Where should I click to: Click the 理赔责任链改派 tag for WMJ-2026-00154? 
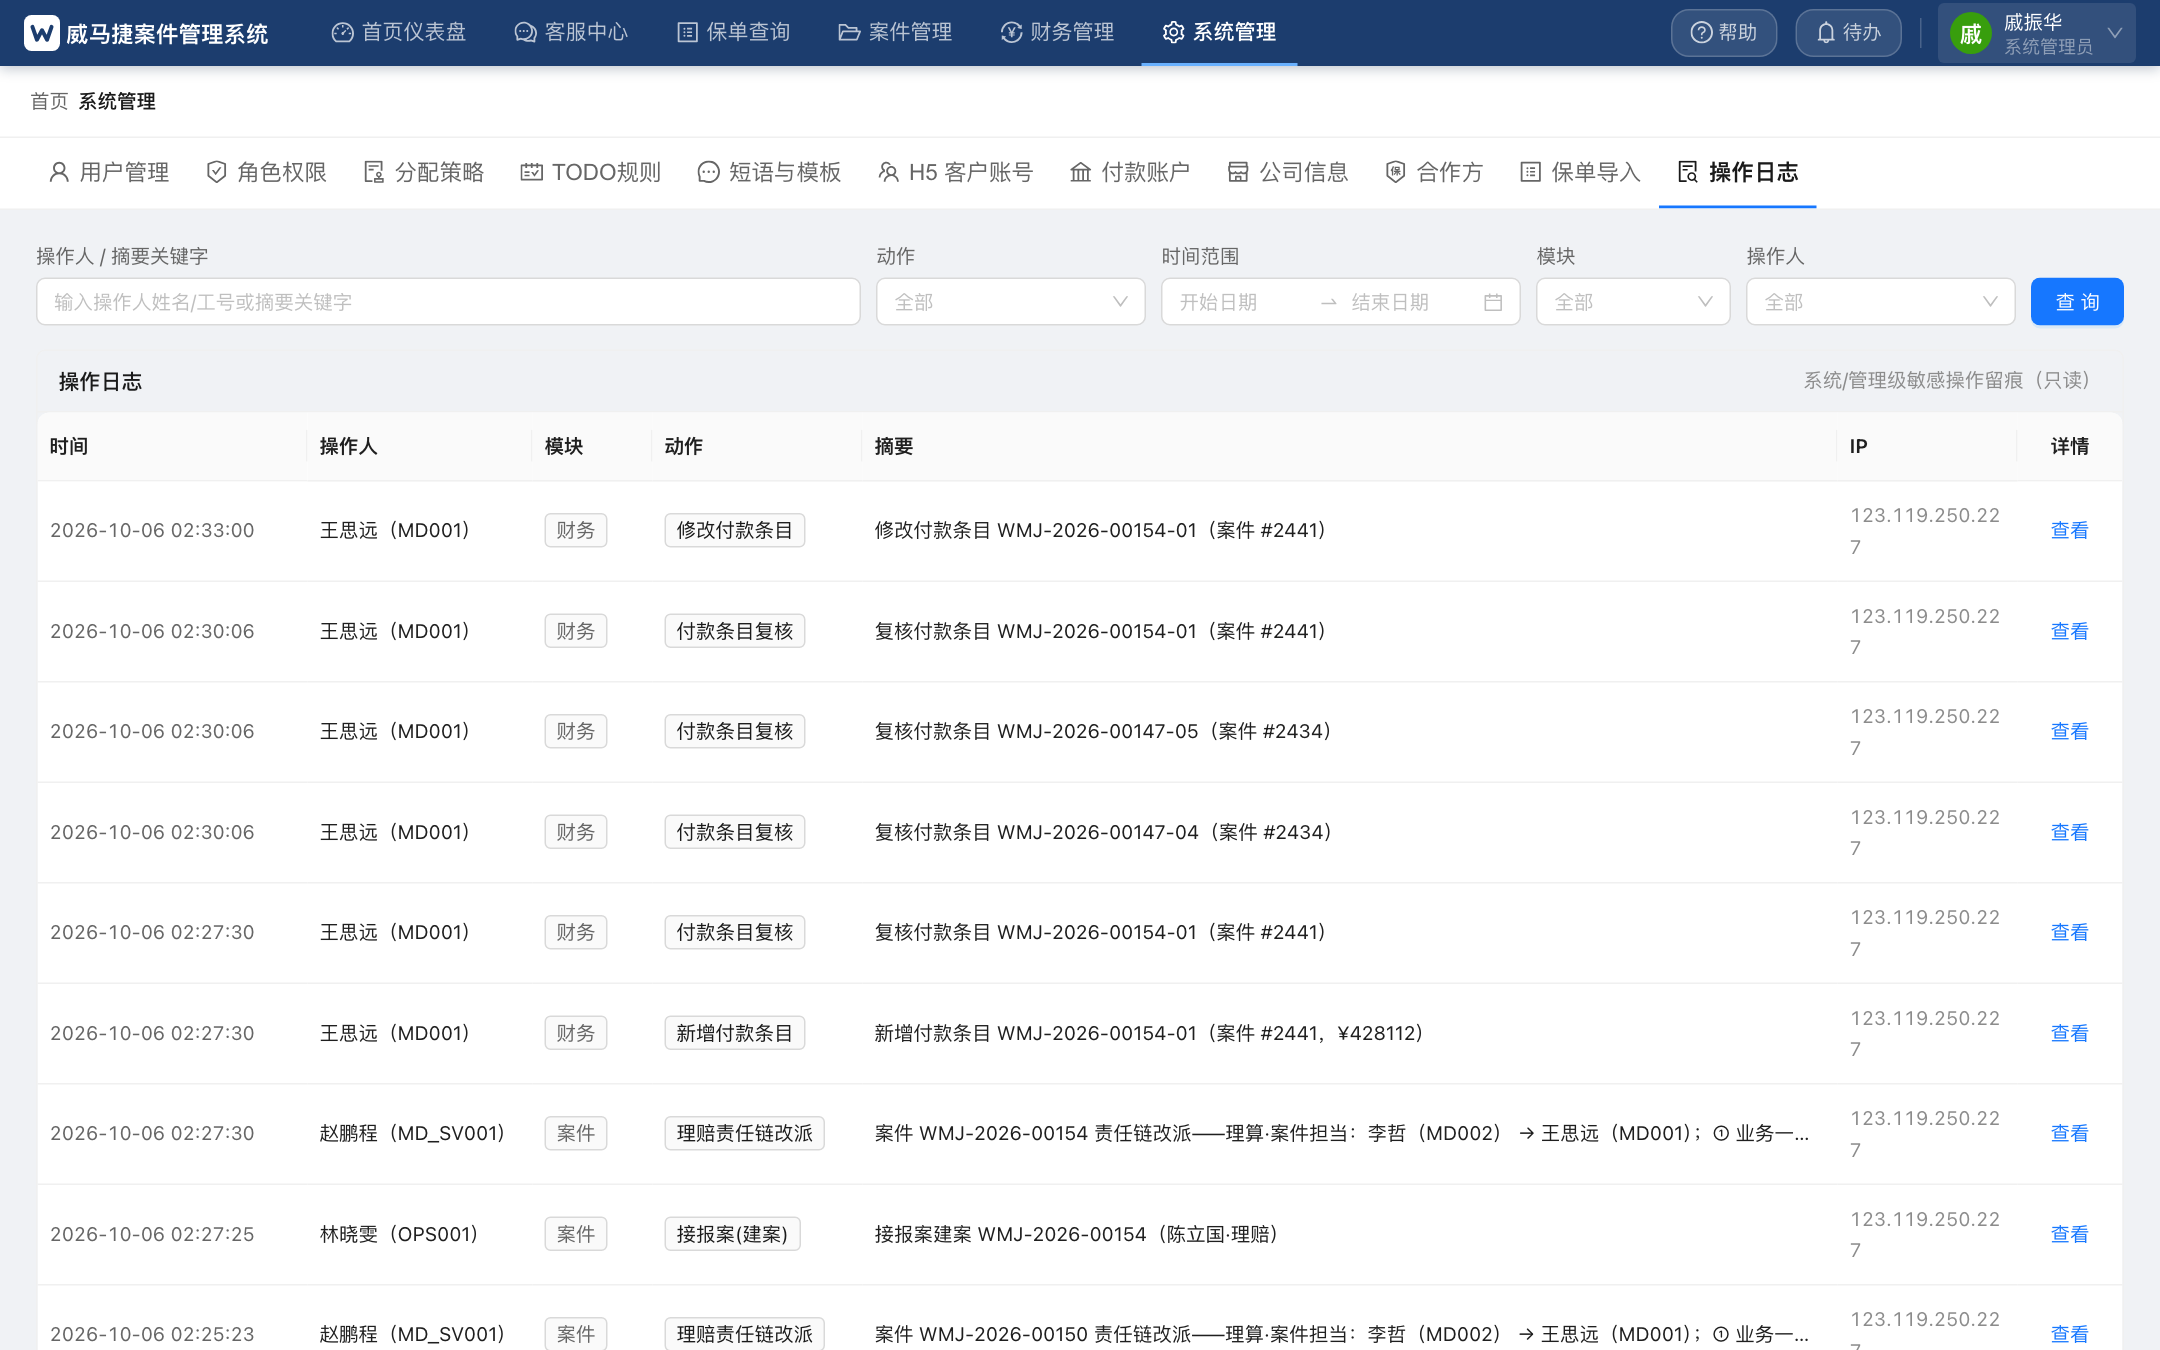coord(744,1133)
